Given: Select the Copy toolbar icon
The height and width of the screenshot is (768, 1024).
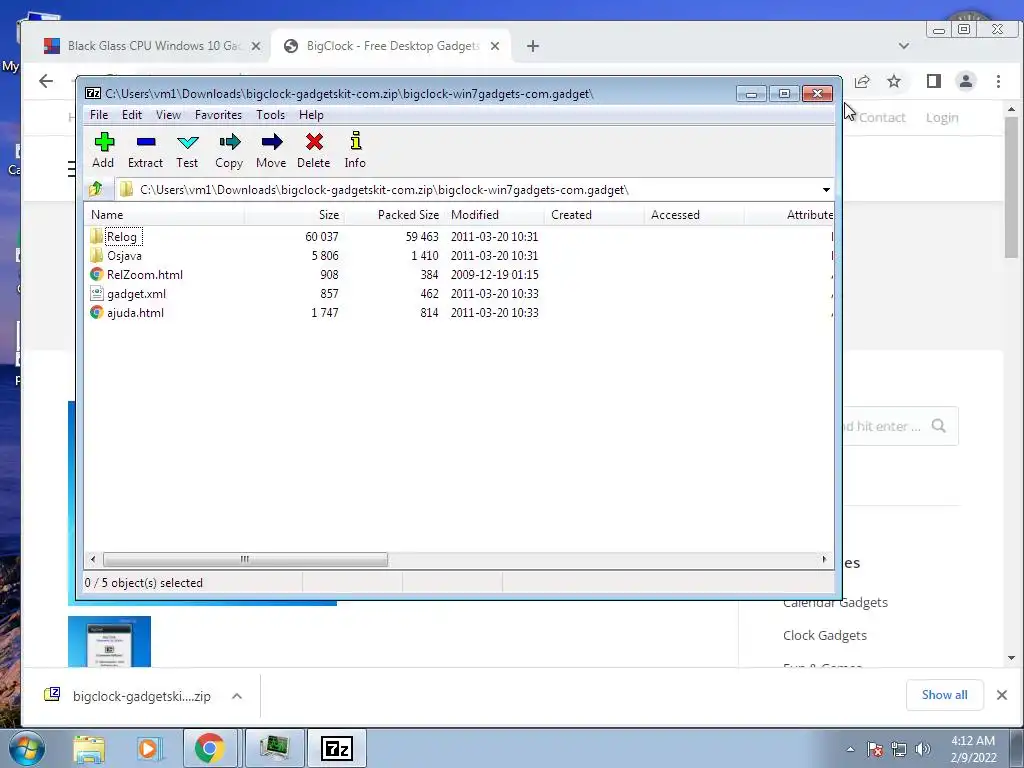Looking at the screenshot, I should point(229,142).
